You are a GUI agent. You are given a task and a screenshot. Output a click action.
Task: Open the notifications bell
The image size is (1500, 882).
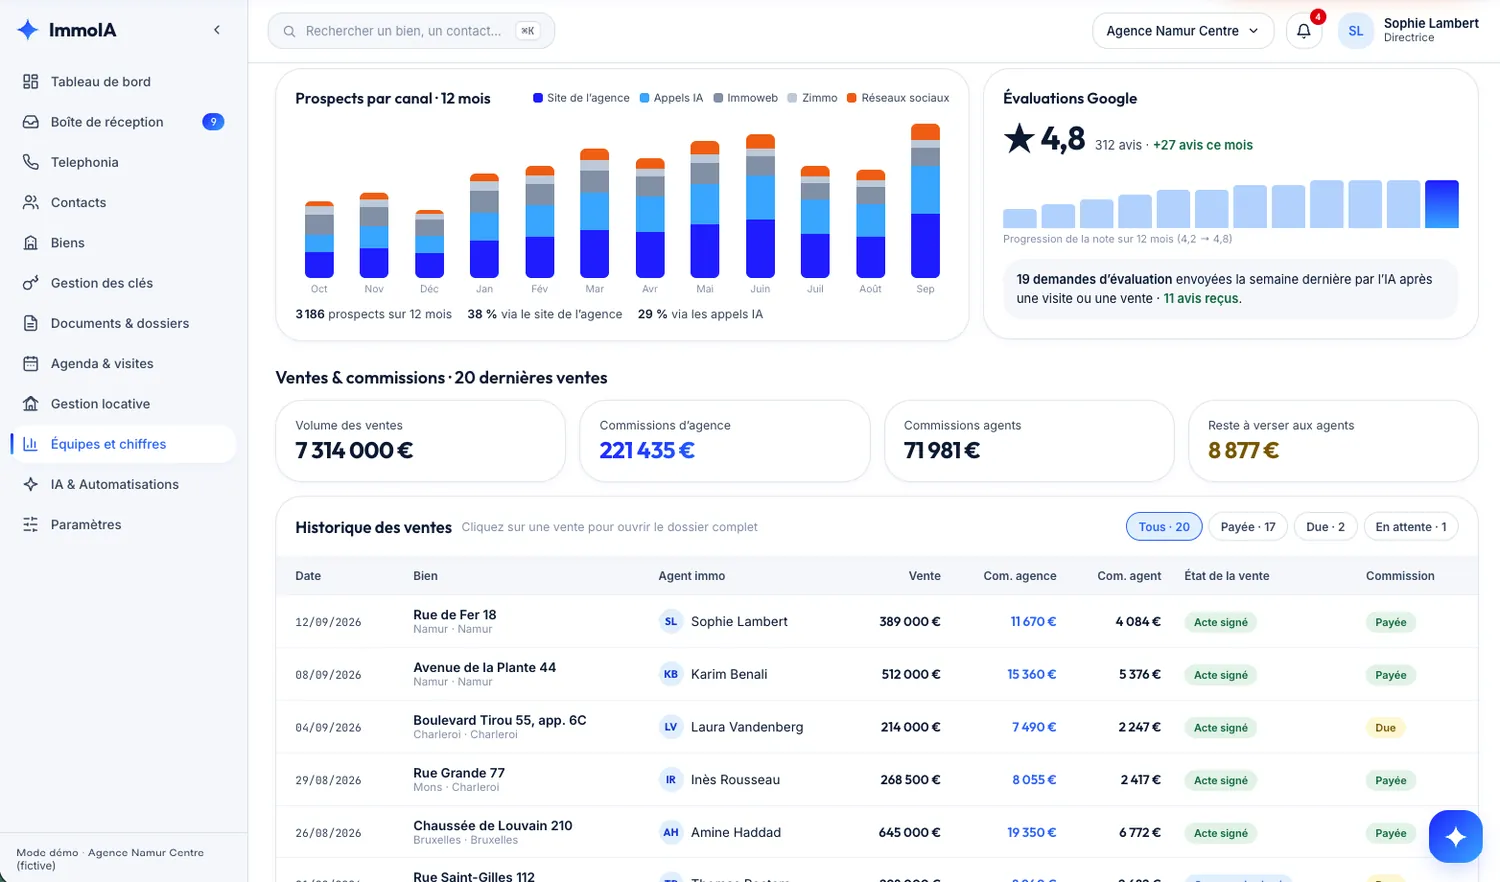(1304, 31)
